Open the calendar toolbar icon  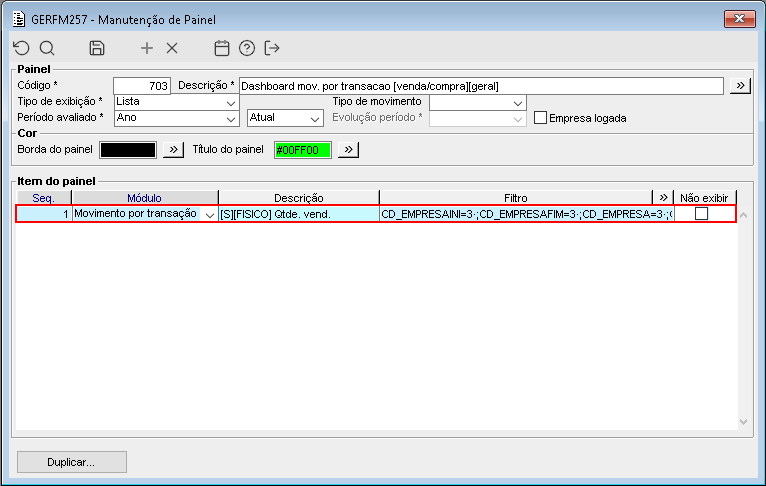point(222,48)
